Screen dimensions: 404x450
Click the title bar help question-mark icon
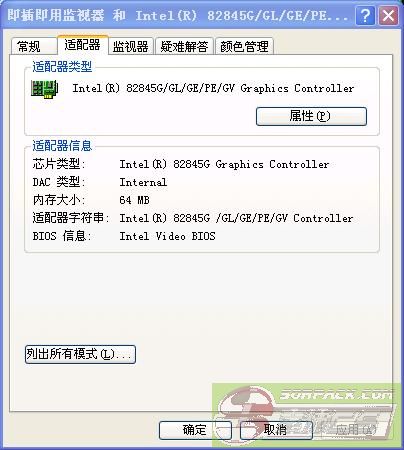coord(365,16)
